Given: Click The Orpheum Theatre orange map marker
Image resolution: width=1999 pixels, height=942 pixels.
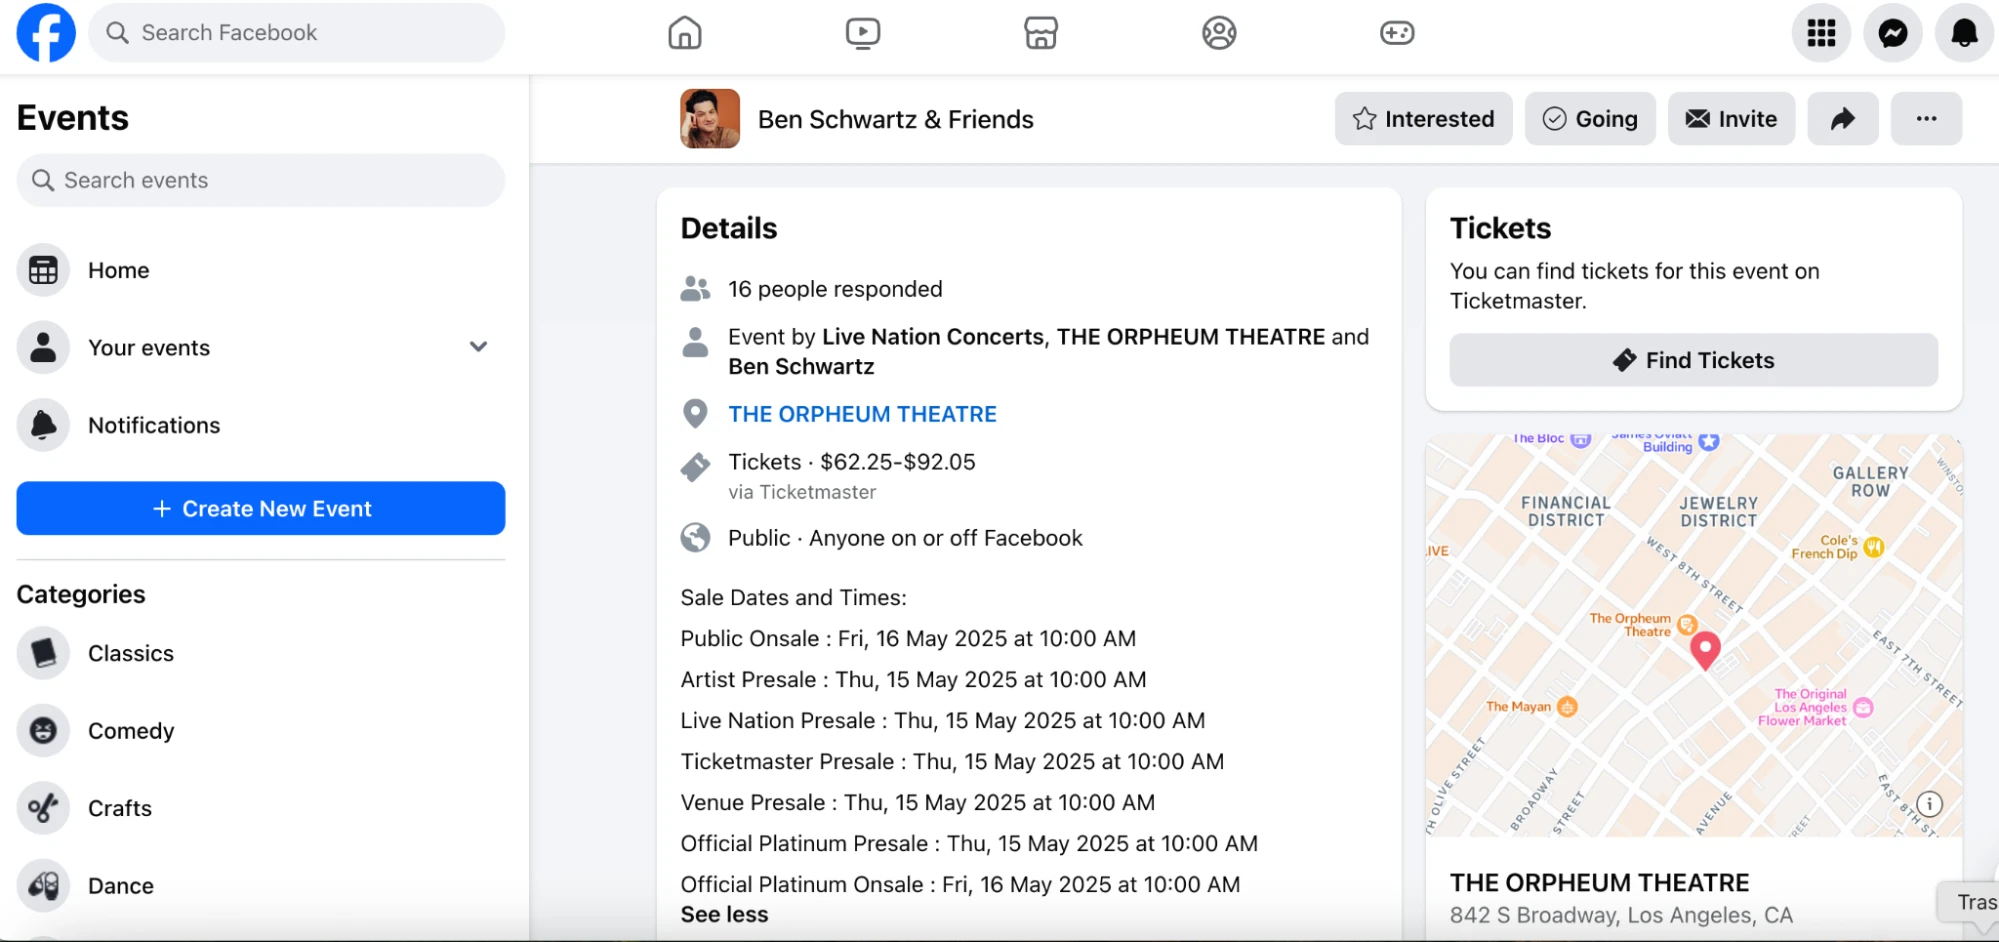Looking at the screenshot, I should 1687,625.
